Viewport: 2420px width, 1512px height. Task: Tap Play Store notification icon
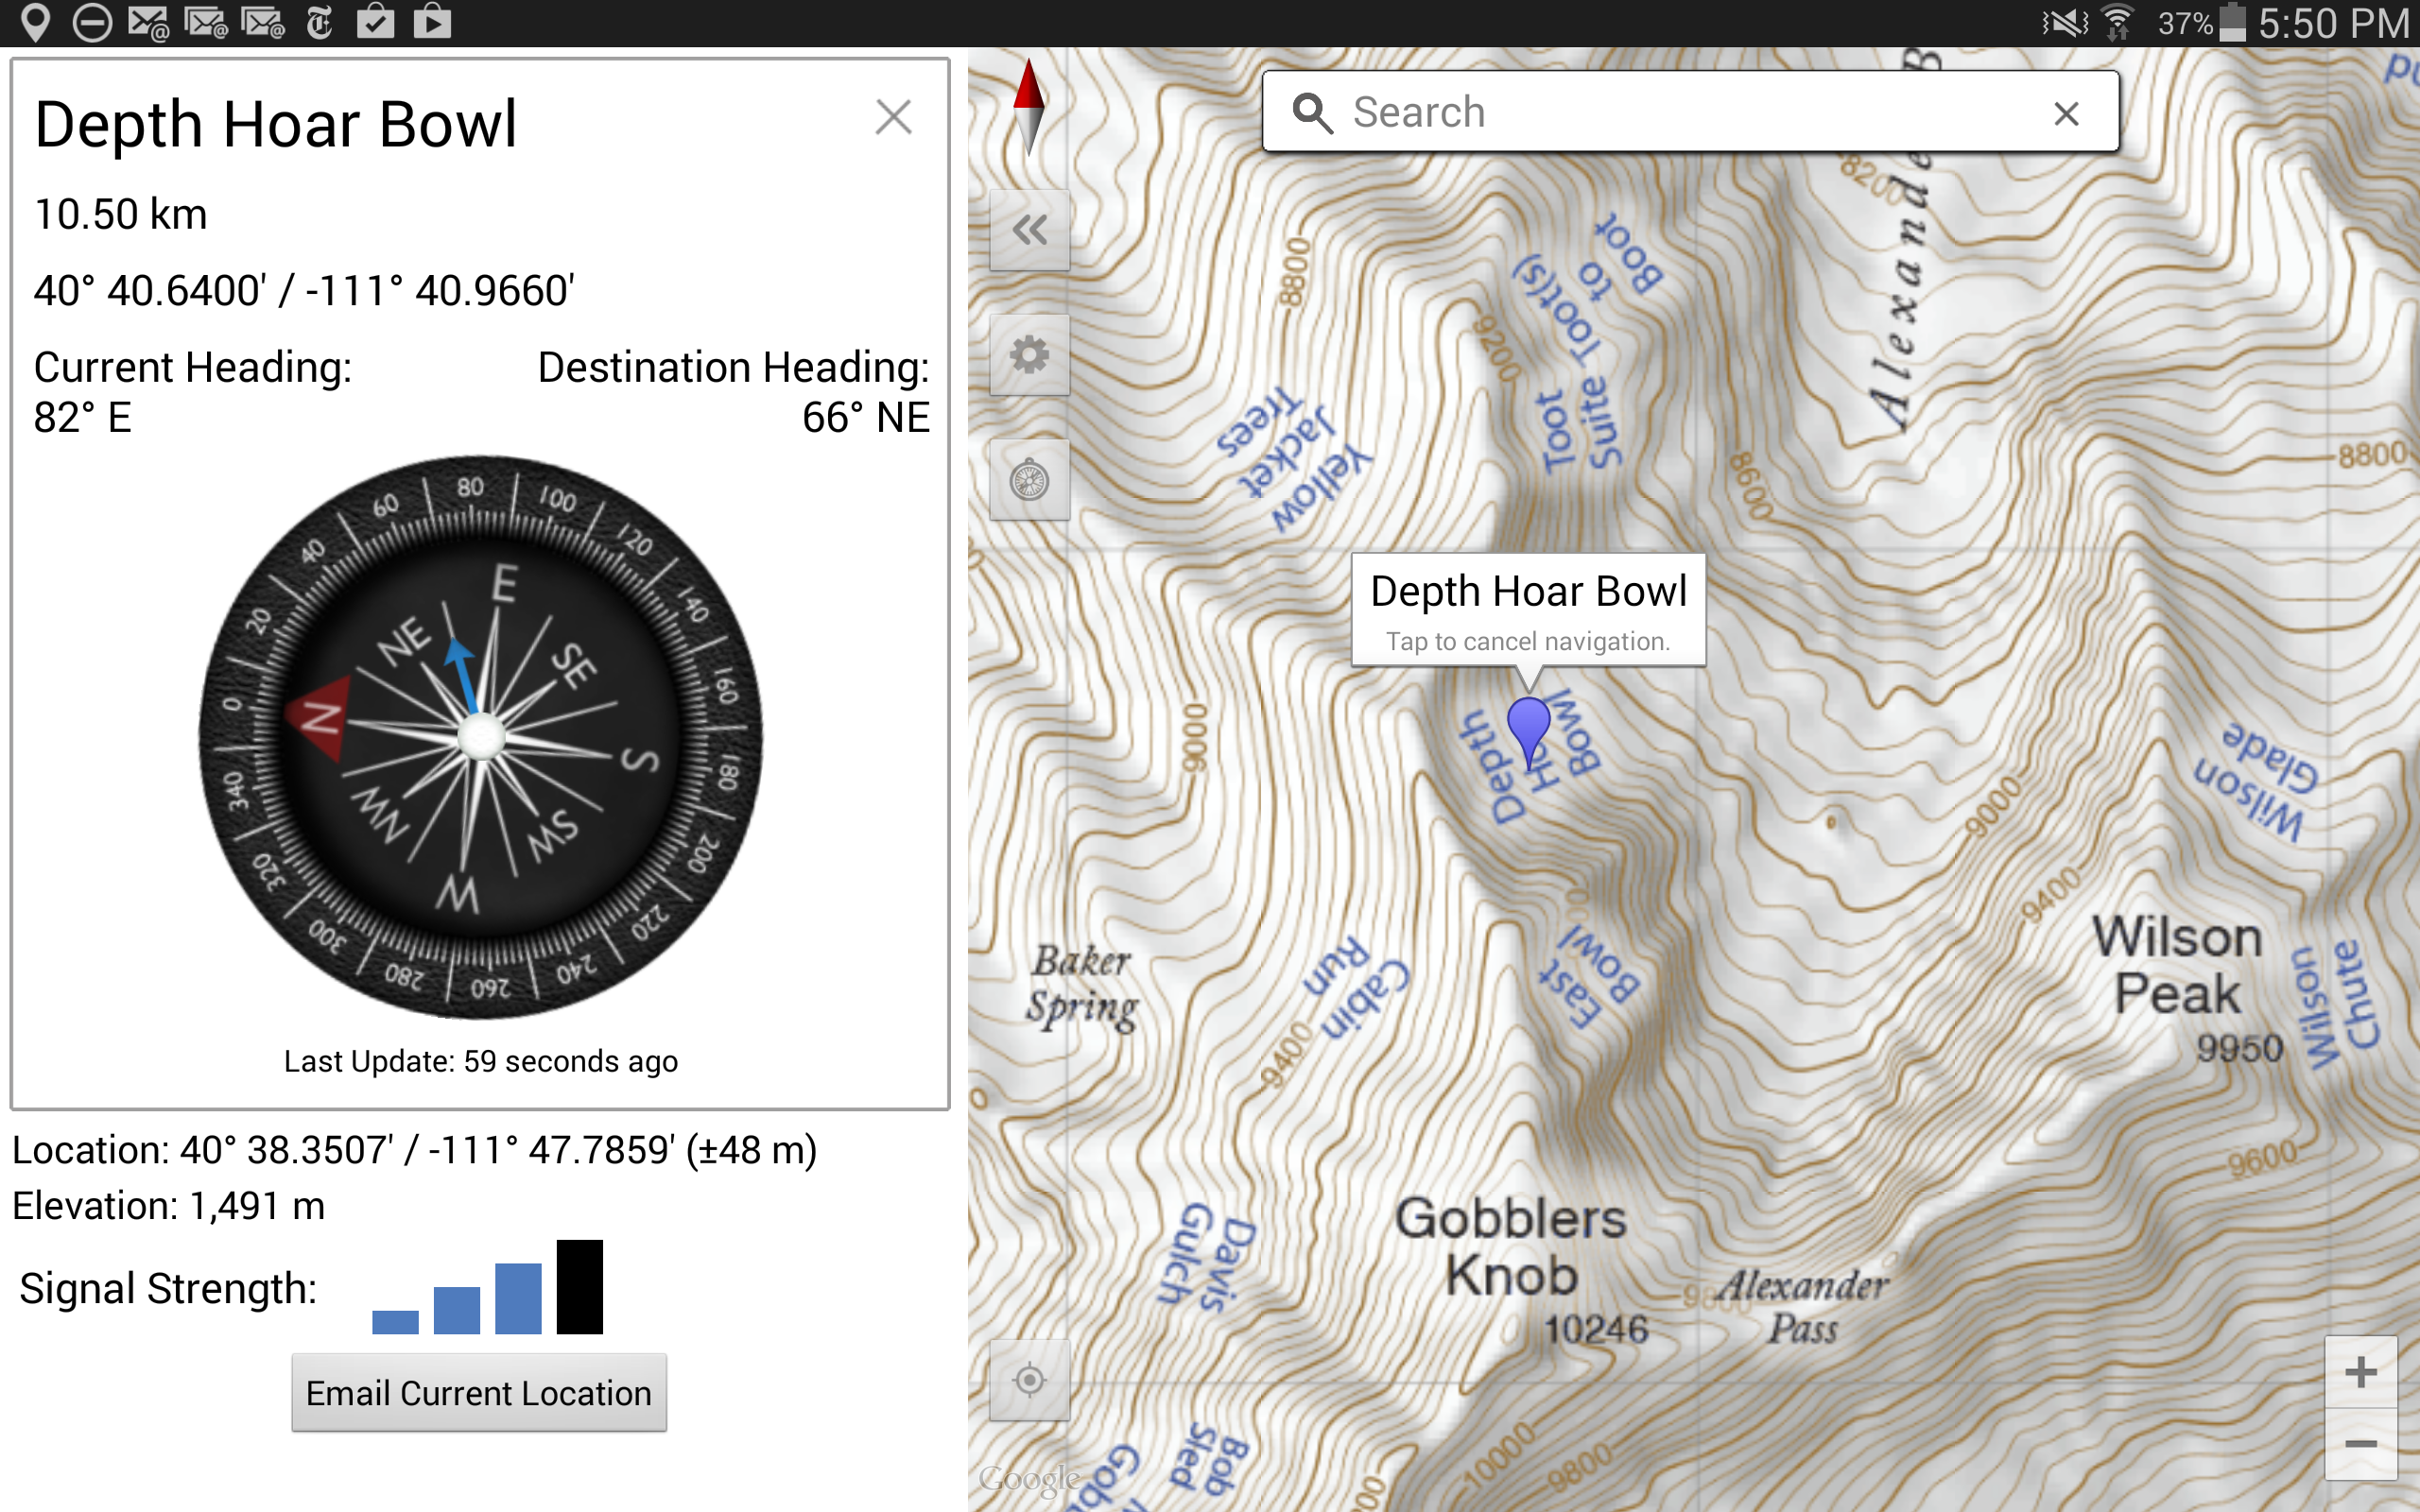pos(432,22)
